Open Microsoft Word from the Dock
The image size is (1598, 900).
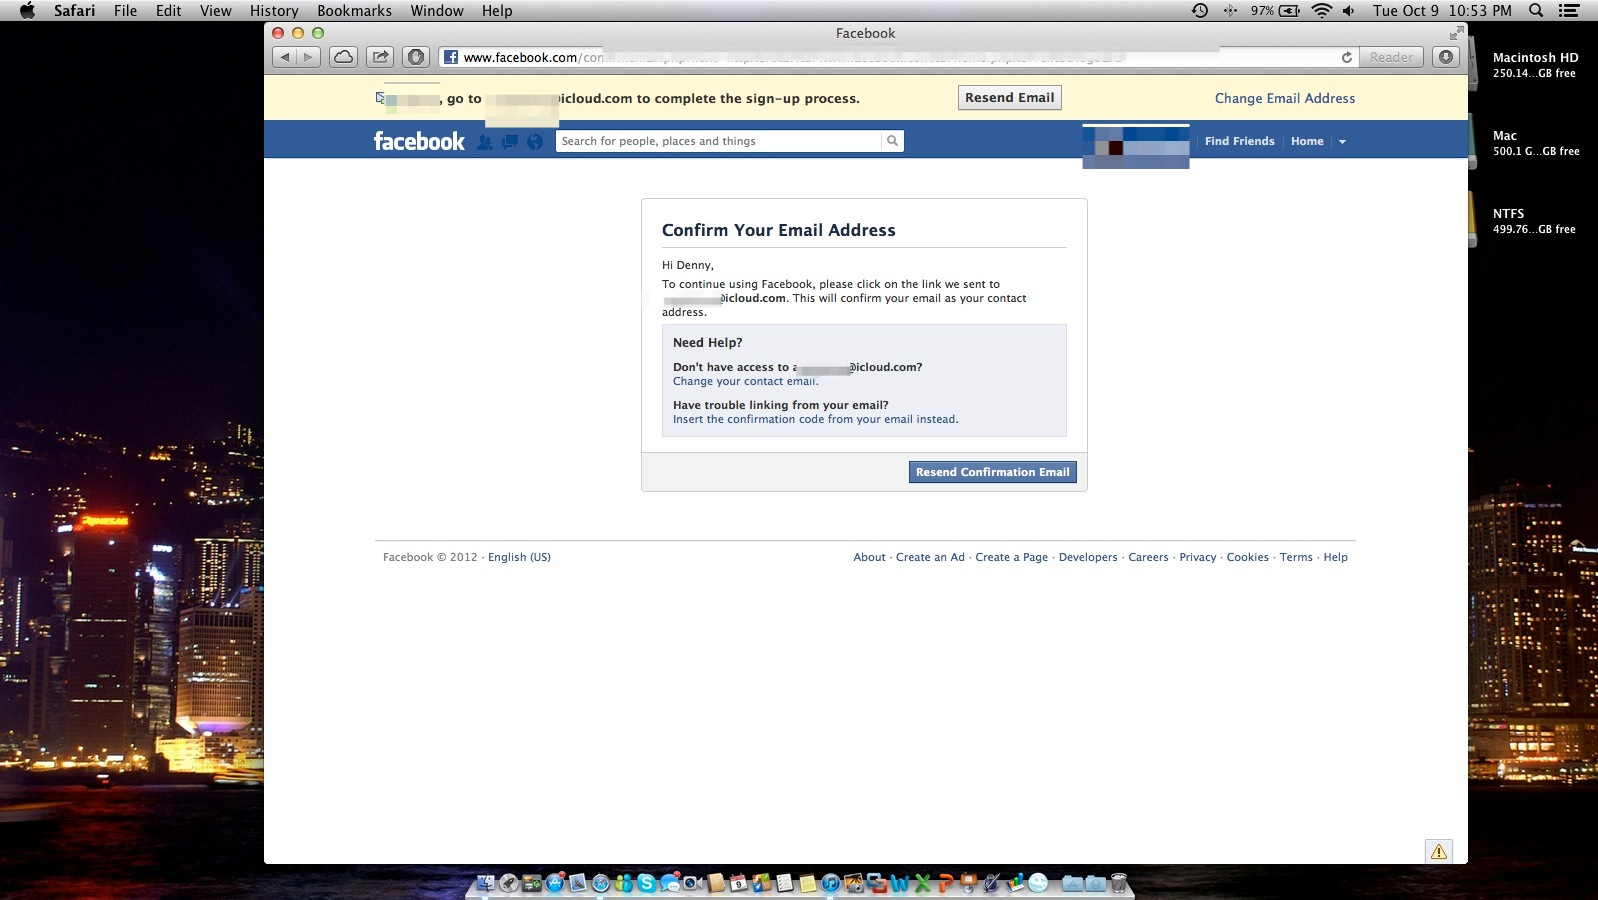[x=900, y=883]
